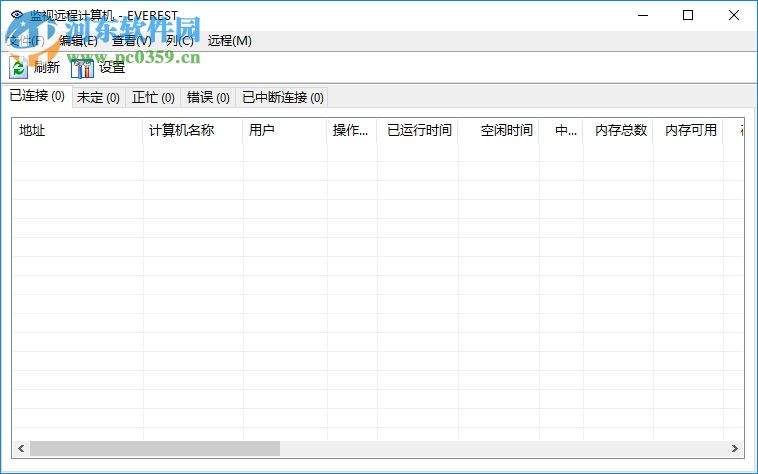Viewport: 758px width, 474px height.
Task: Click the 操作... column header
Action: [x=352, y=130]
